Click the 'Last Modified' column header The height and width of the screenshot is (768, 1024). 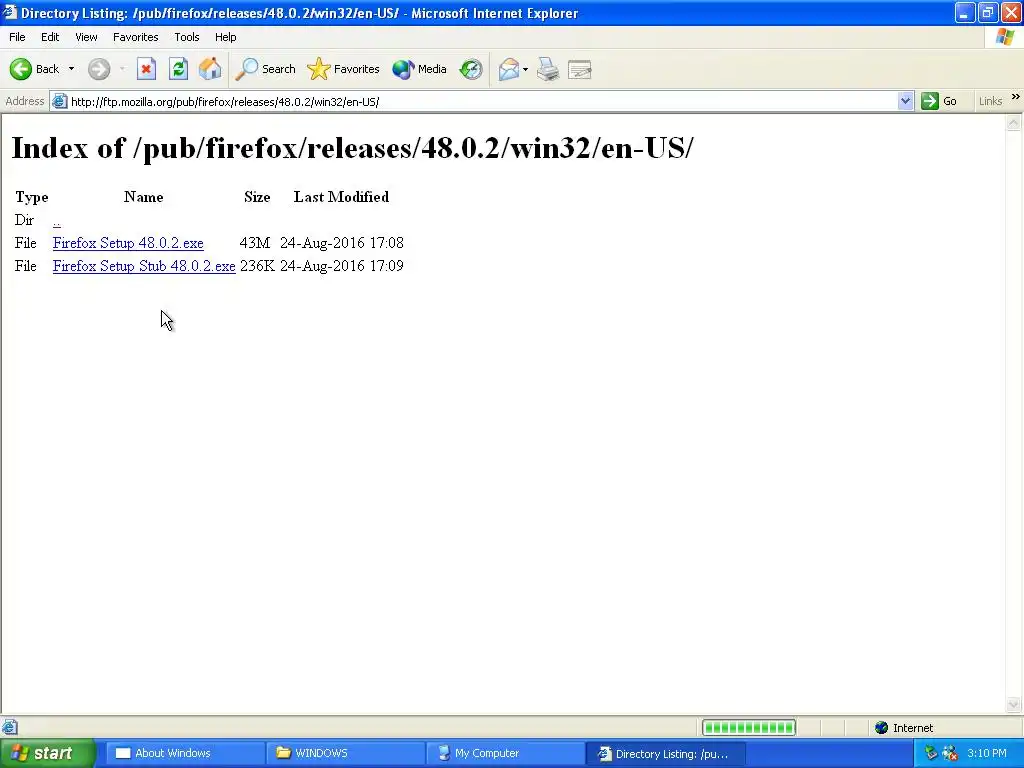pyautogui.click(x=341, y=197)
